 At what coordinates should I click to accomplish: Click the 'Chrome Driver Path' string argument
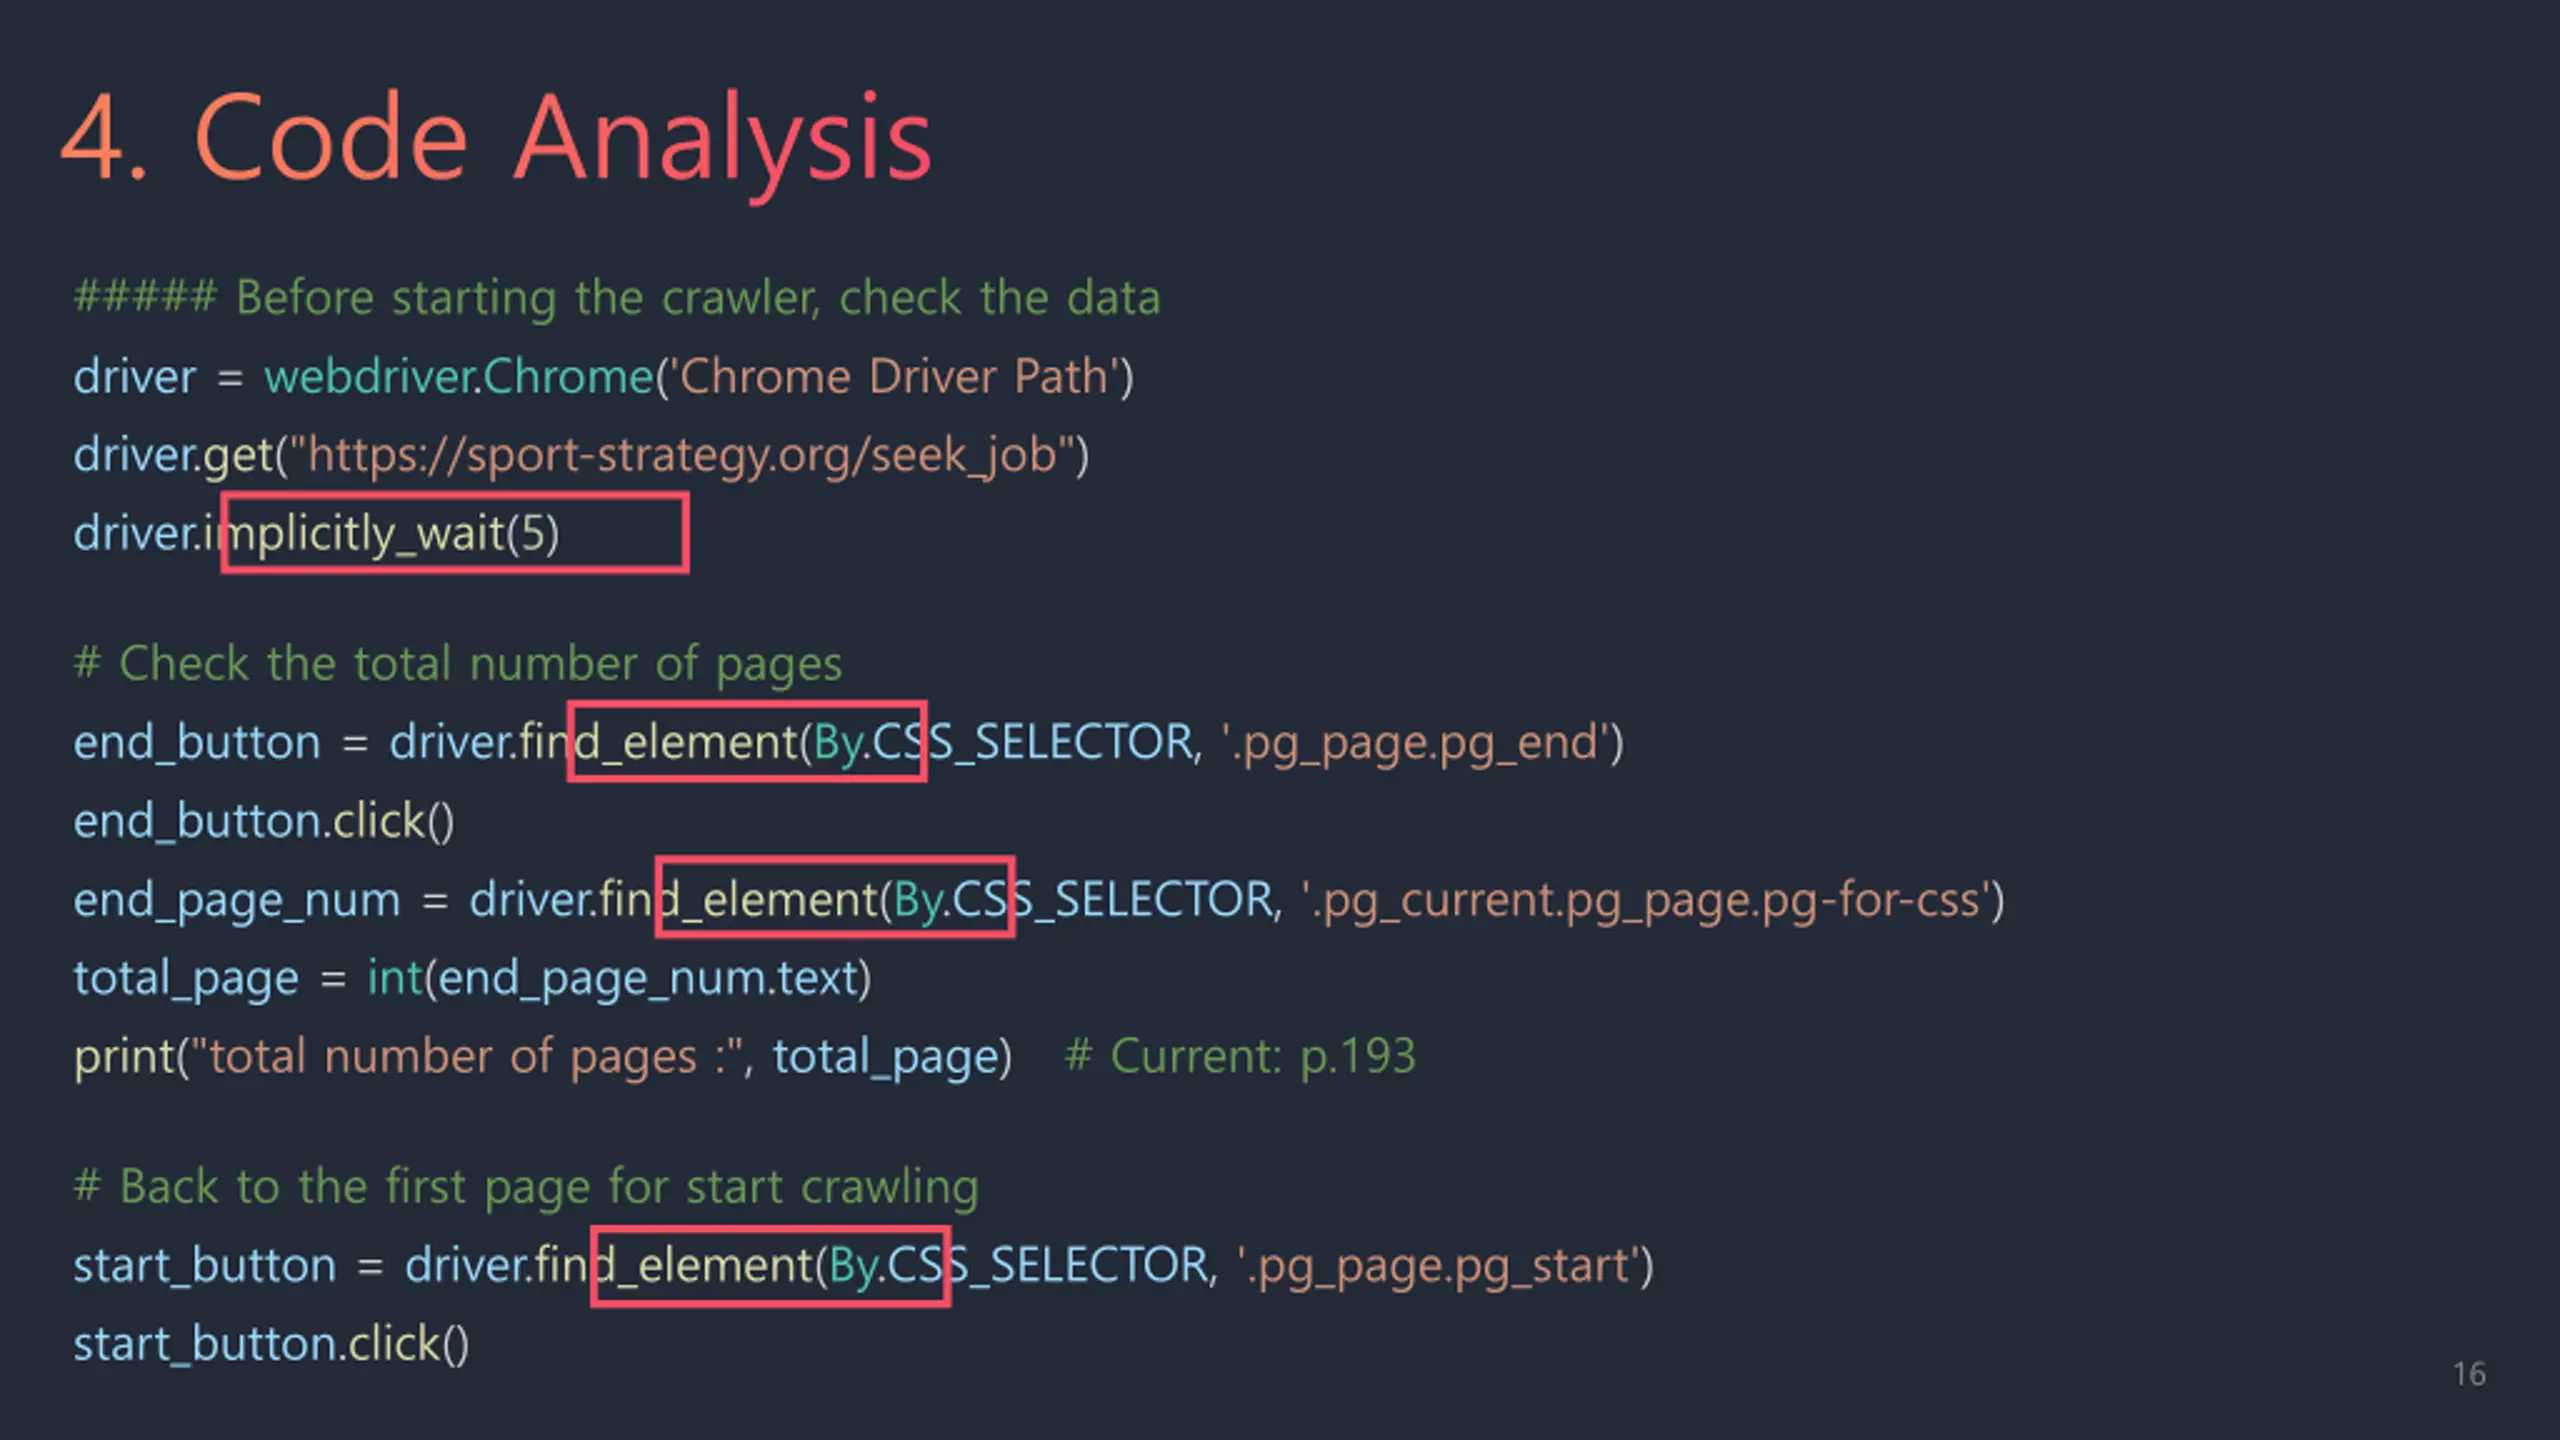point(894,377)
